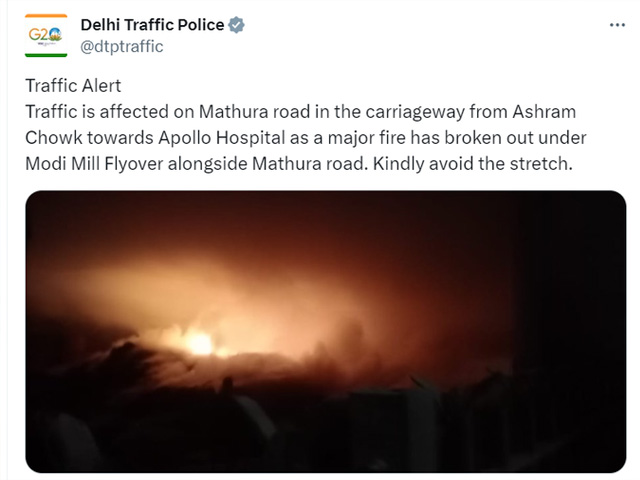Click the words Apollo Hospital in tweet
Viewport: 640px width, 480px height.
[222, 138]
